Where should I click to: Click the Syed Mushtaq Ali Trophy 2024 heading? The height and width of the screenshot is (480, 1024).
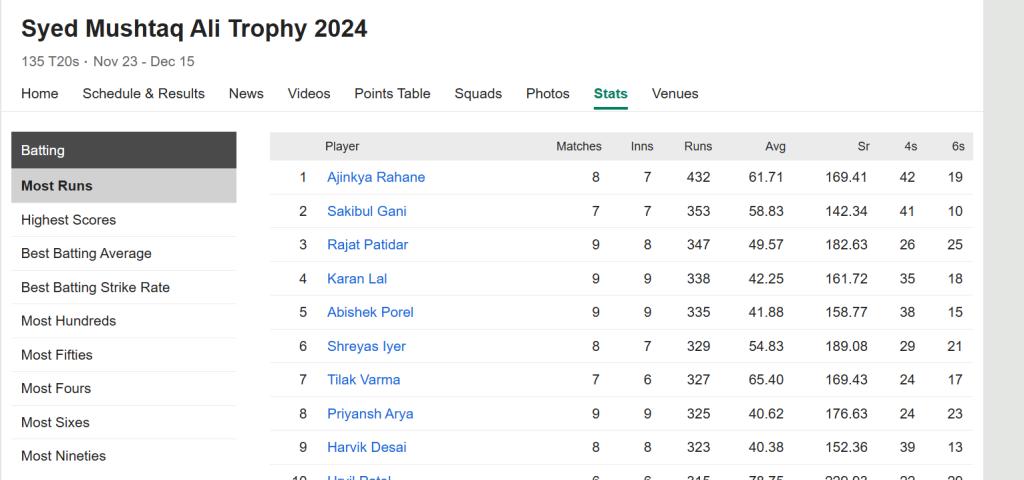(194, 29)
